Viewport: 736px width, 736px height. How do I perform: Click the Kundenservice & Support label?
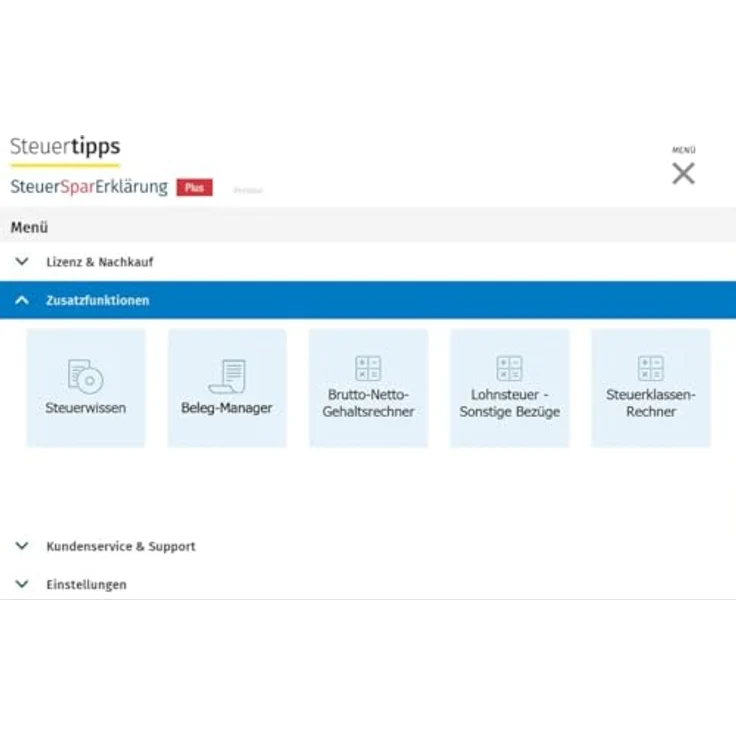click(x=120, y=546)
